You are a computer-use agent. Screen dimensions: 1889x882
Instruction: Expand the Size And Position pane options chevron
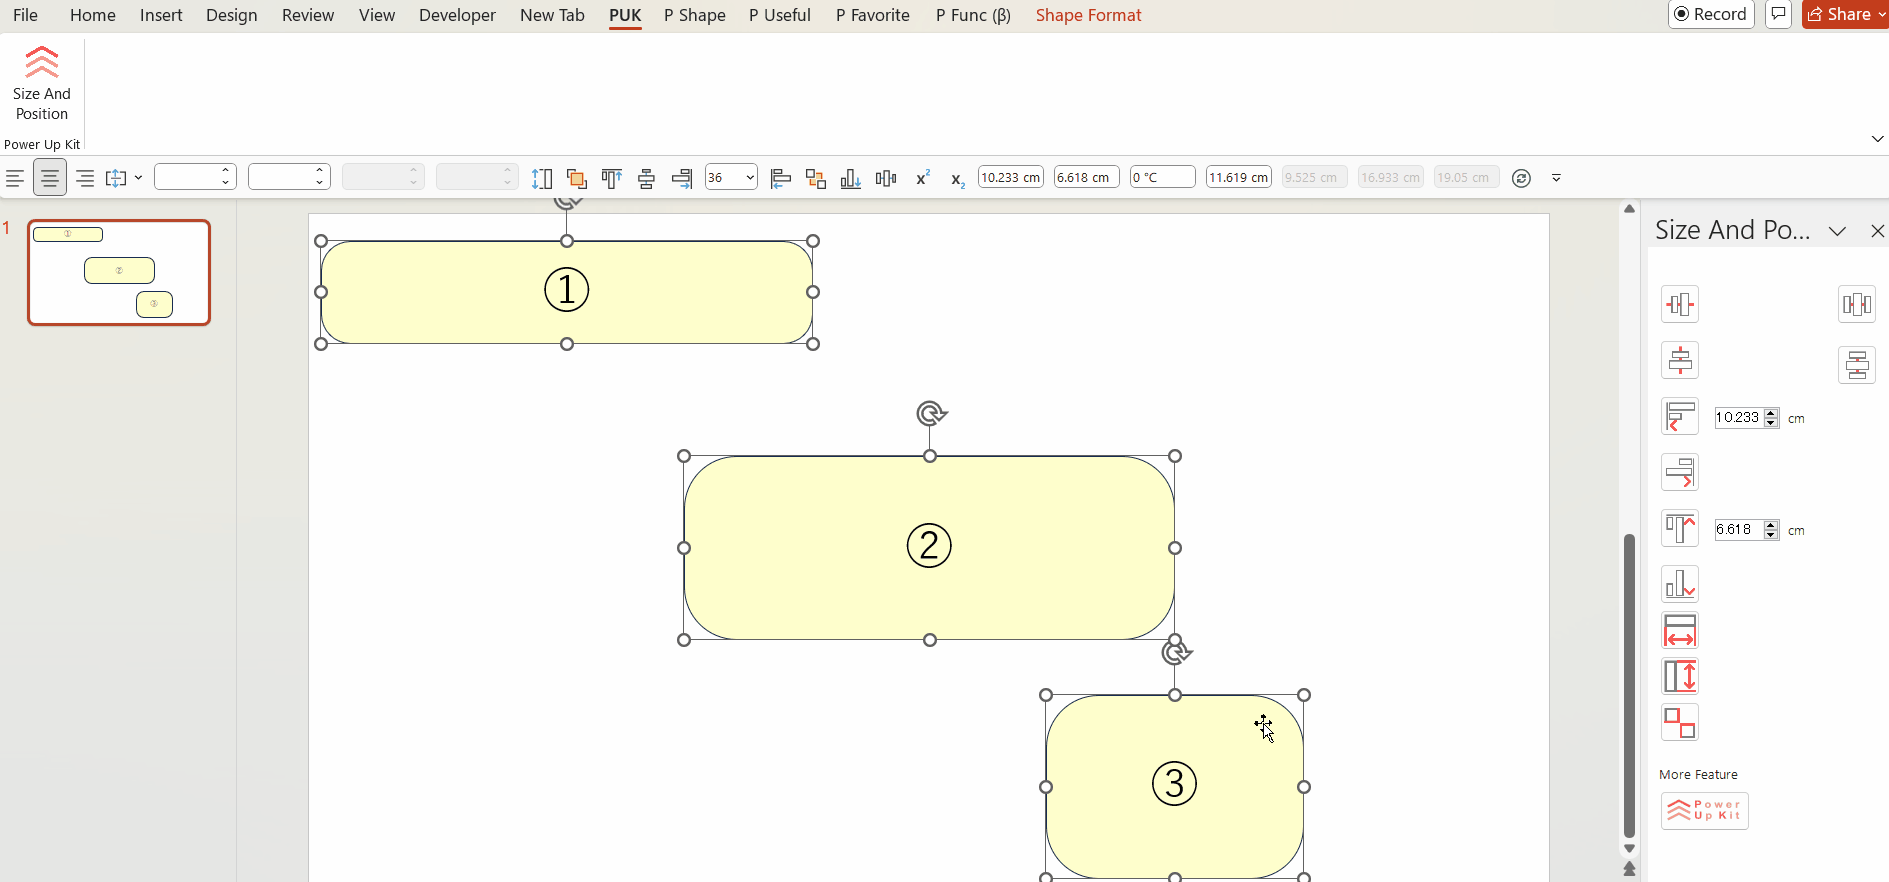pyautogui.click(x=1837, y=231)
